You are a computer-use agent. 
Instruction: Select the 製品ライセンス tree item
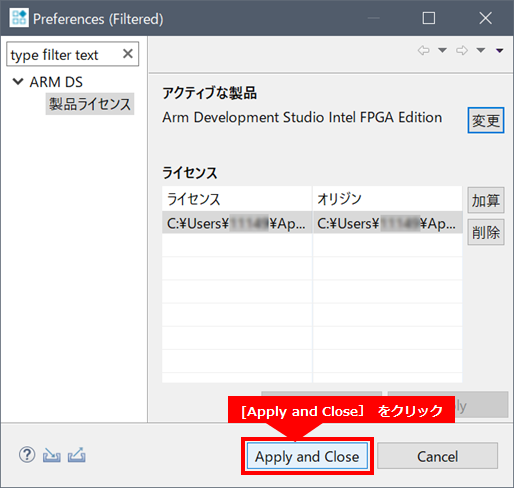[x=90, y=104]
